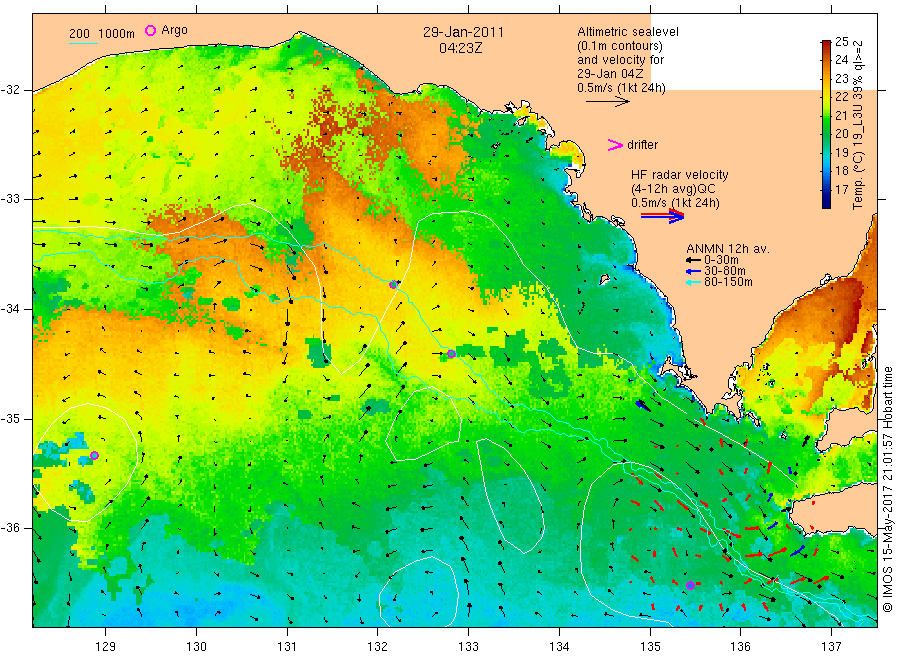
Task: Click the '30-80m' depth label
Action: pos(725,271)
